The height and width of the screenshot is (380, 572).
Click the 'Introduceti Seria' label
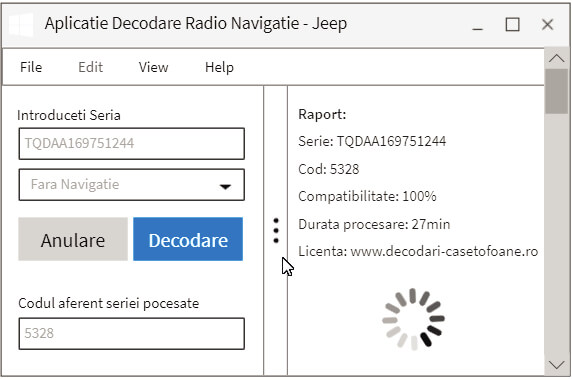69,115
